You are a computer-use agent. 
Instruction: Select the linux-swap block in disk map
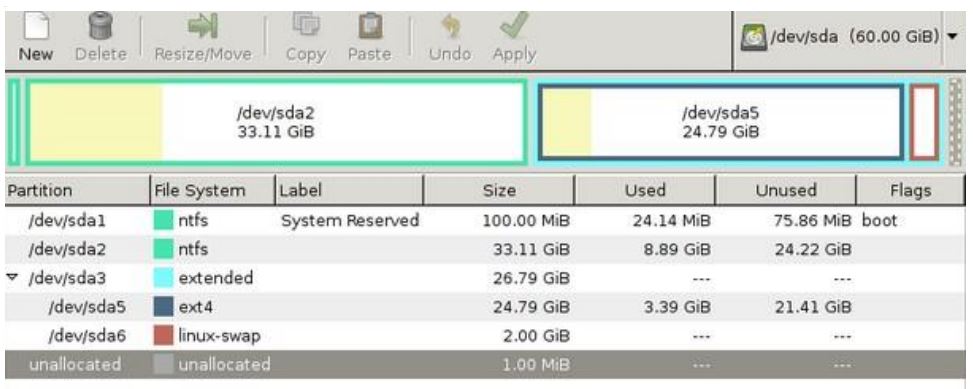click(x=925, y=122)
